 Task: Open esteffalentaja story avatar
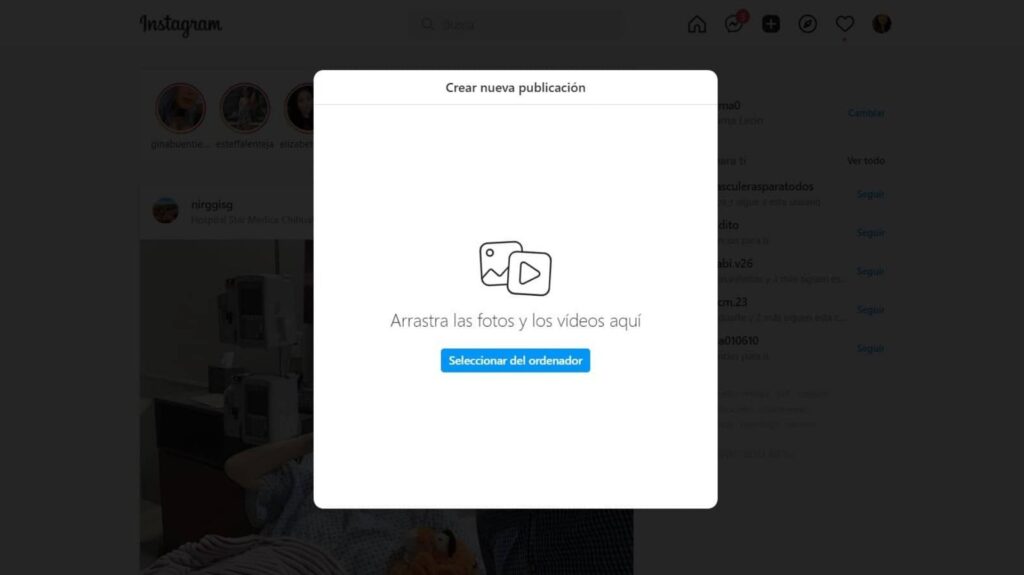[245, 108]
